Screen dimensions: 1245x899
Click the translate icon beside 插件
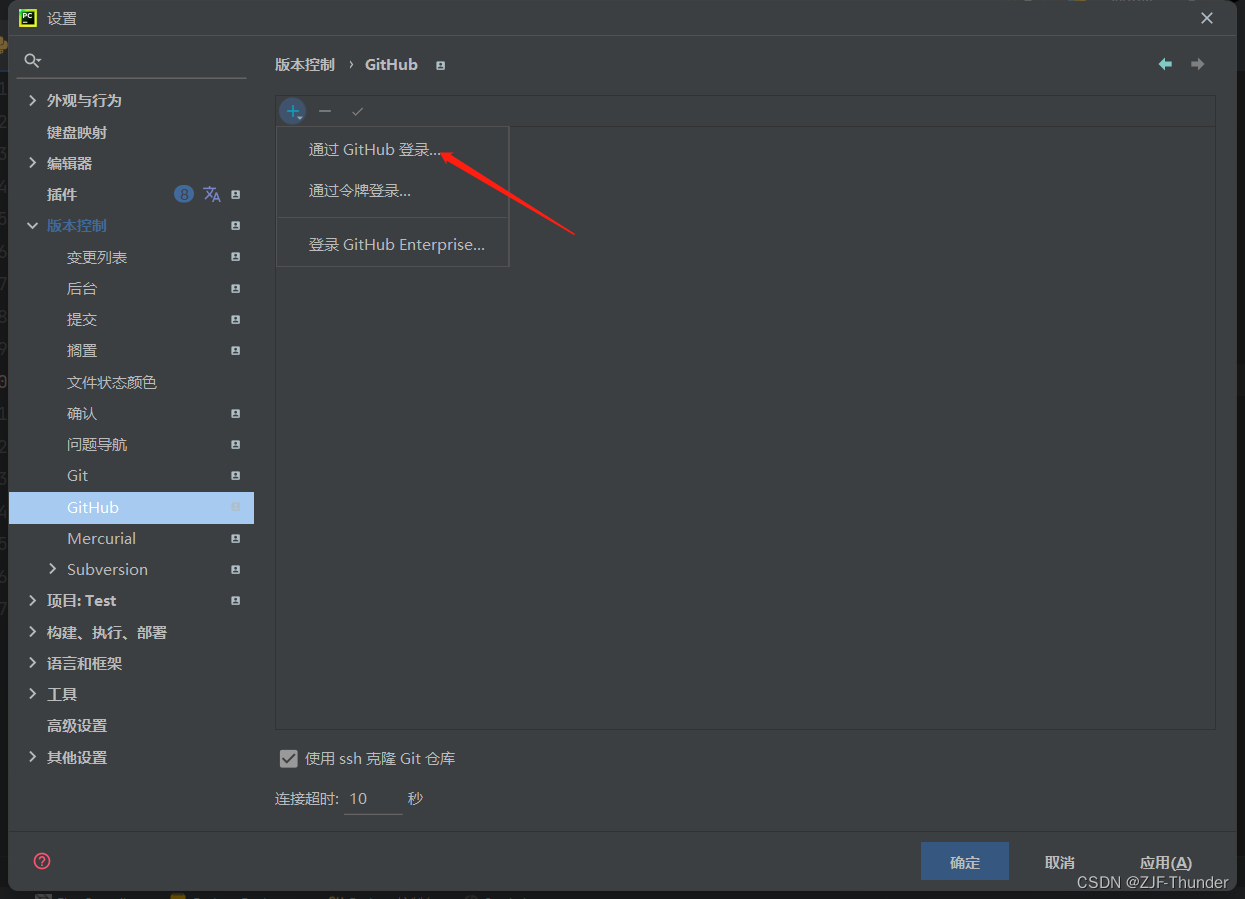point(212,194)
